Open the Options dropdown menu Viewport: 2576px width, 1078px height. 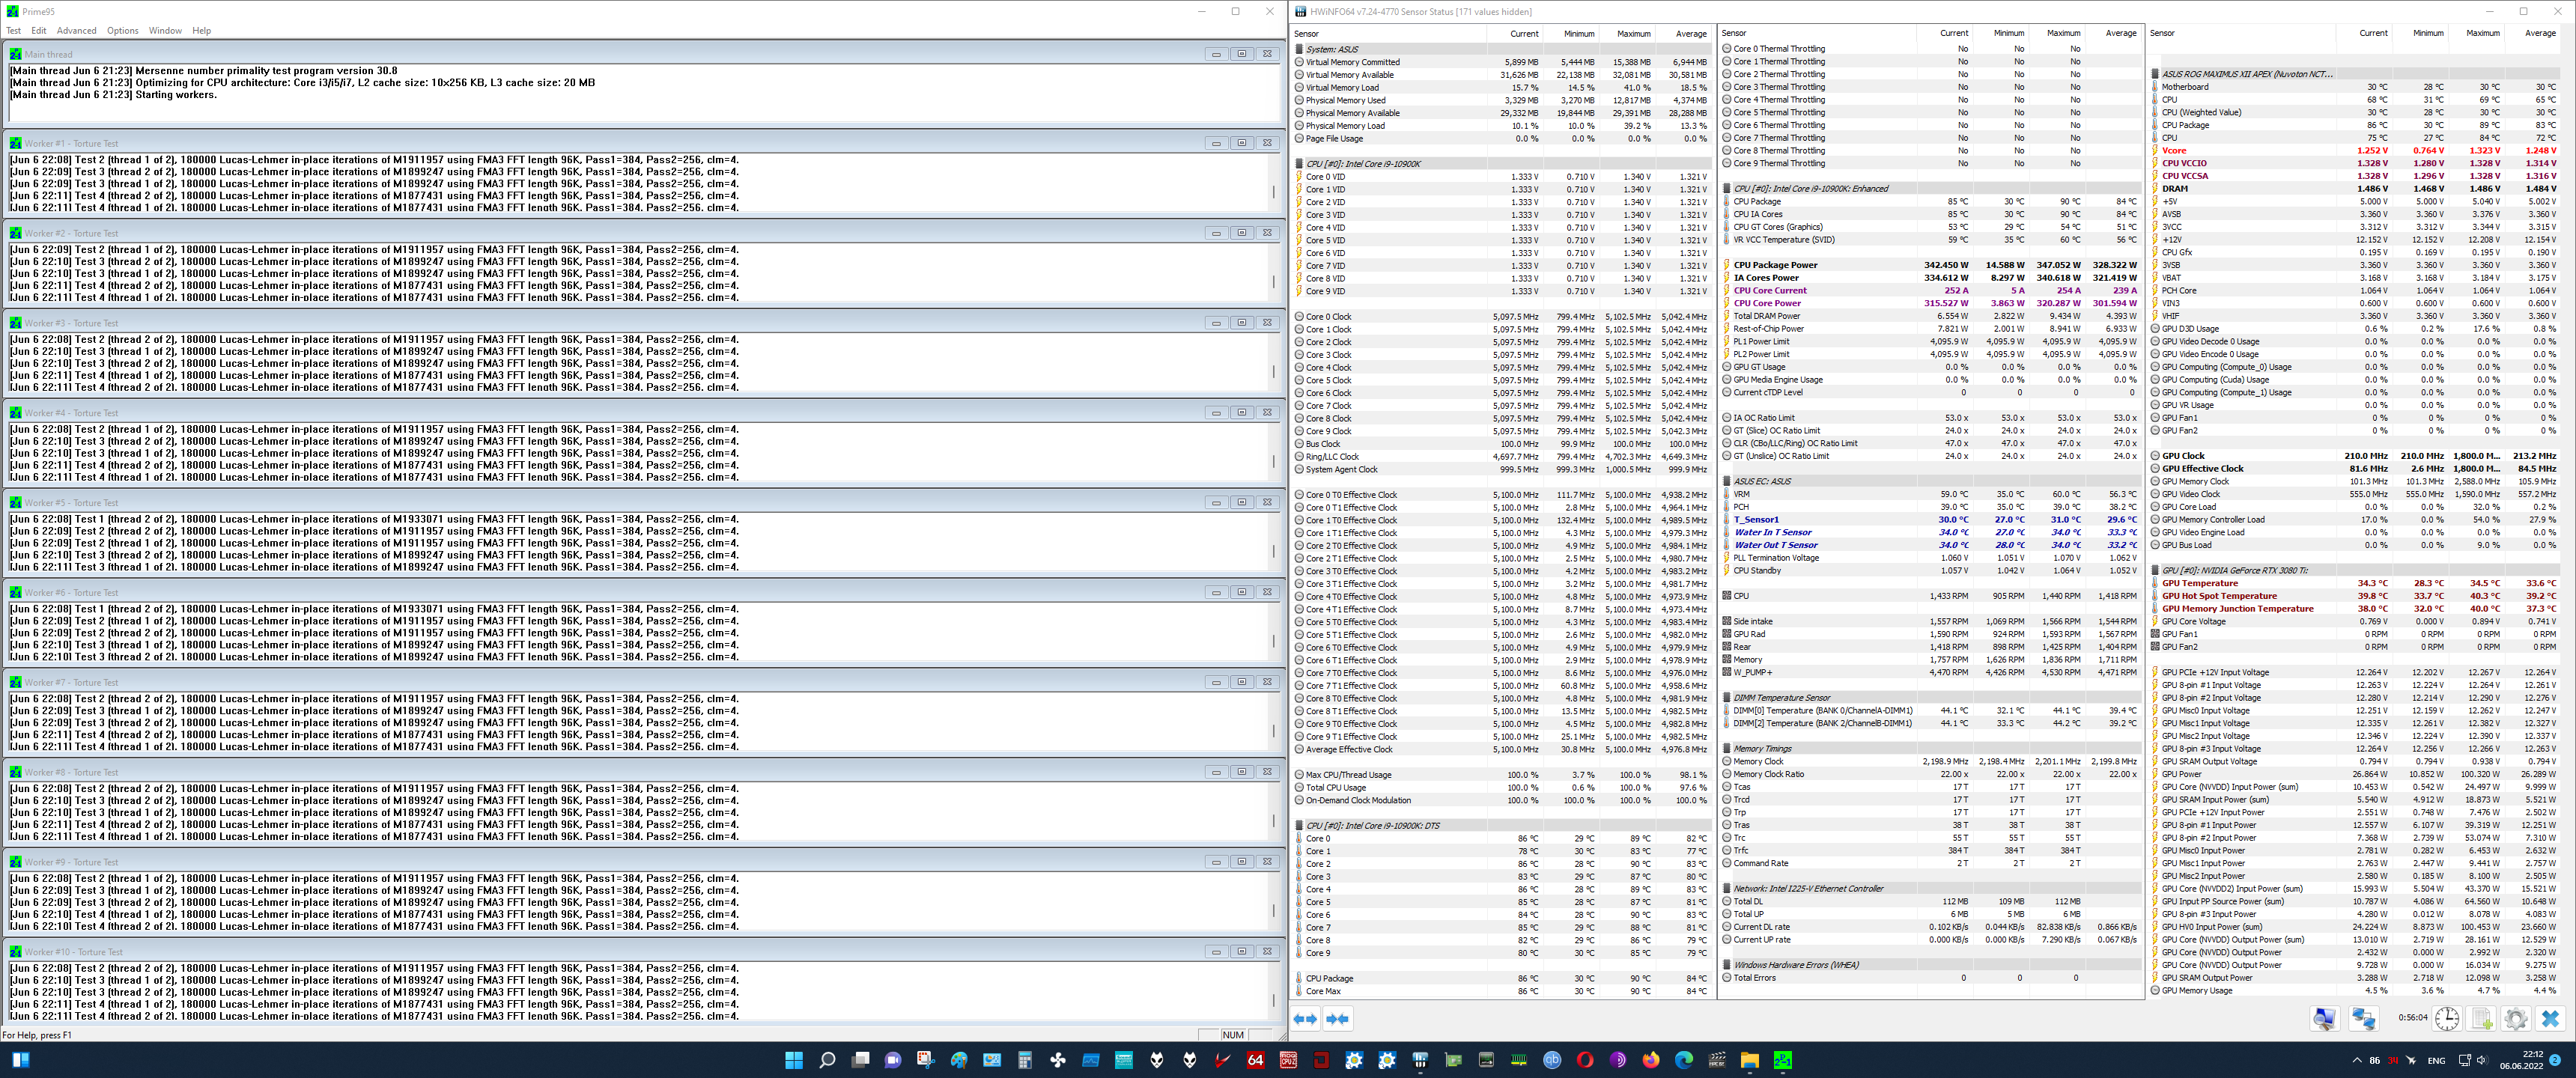(x=123, y=31)
